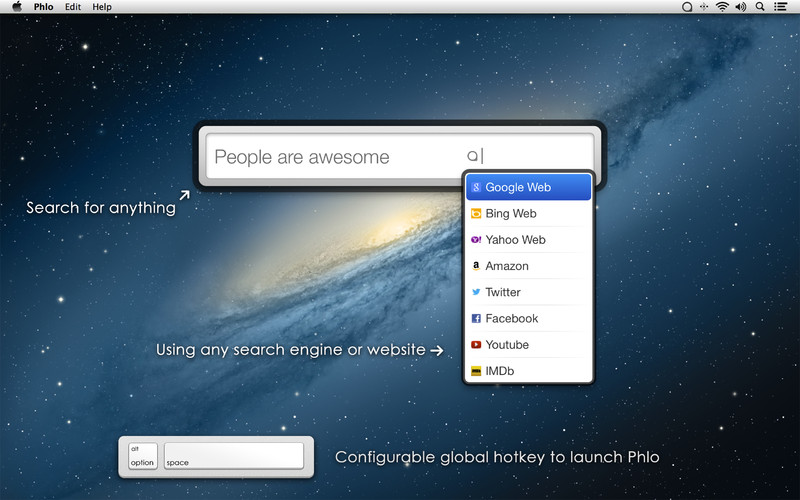Click the Twitter bird icon

(476, 292)
